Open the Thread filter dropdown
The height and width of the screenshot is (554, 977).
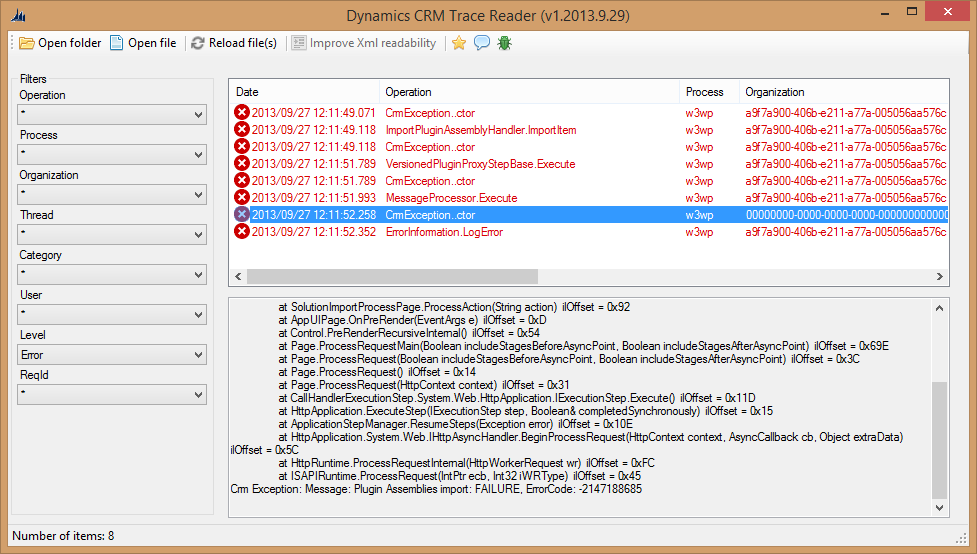pos(112,234)
